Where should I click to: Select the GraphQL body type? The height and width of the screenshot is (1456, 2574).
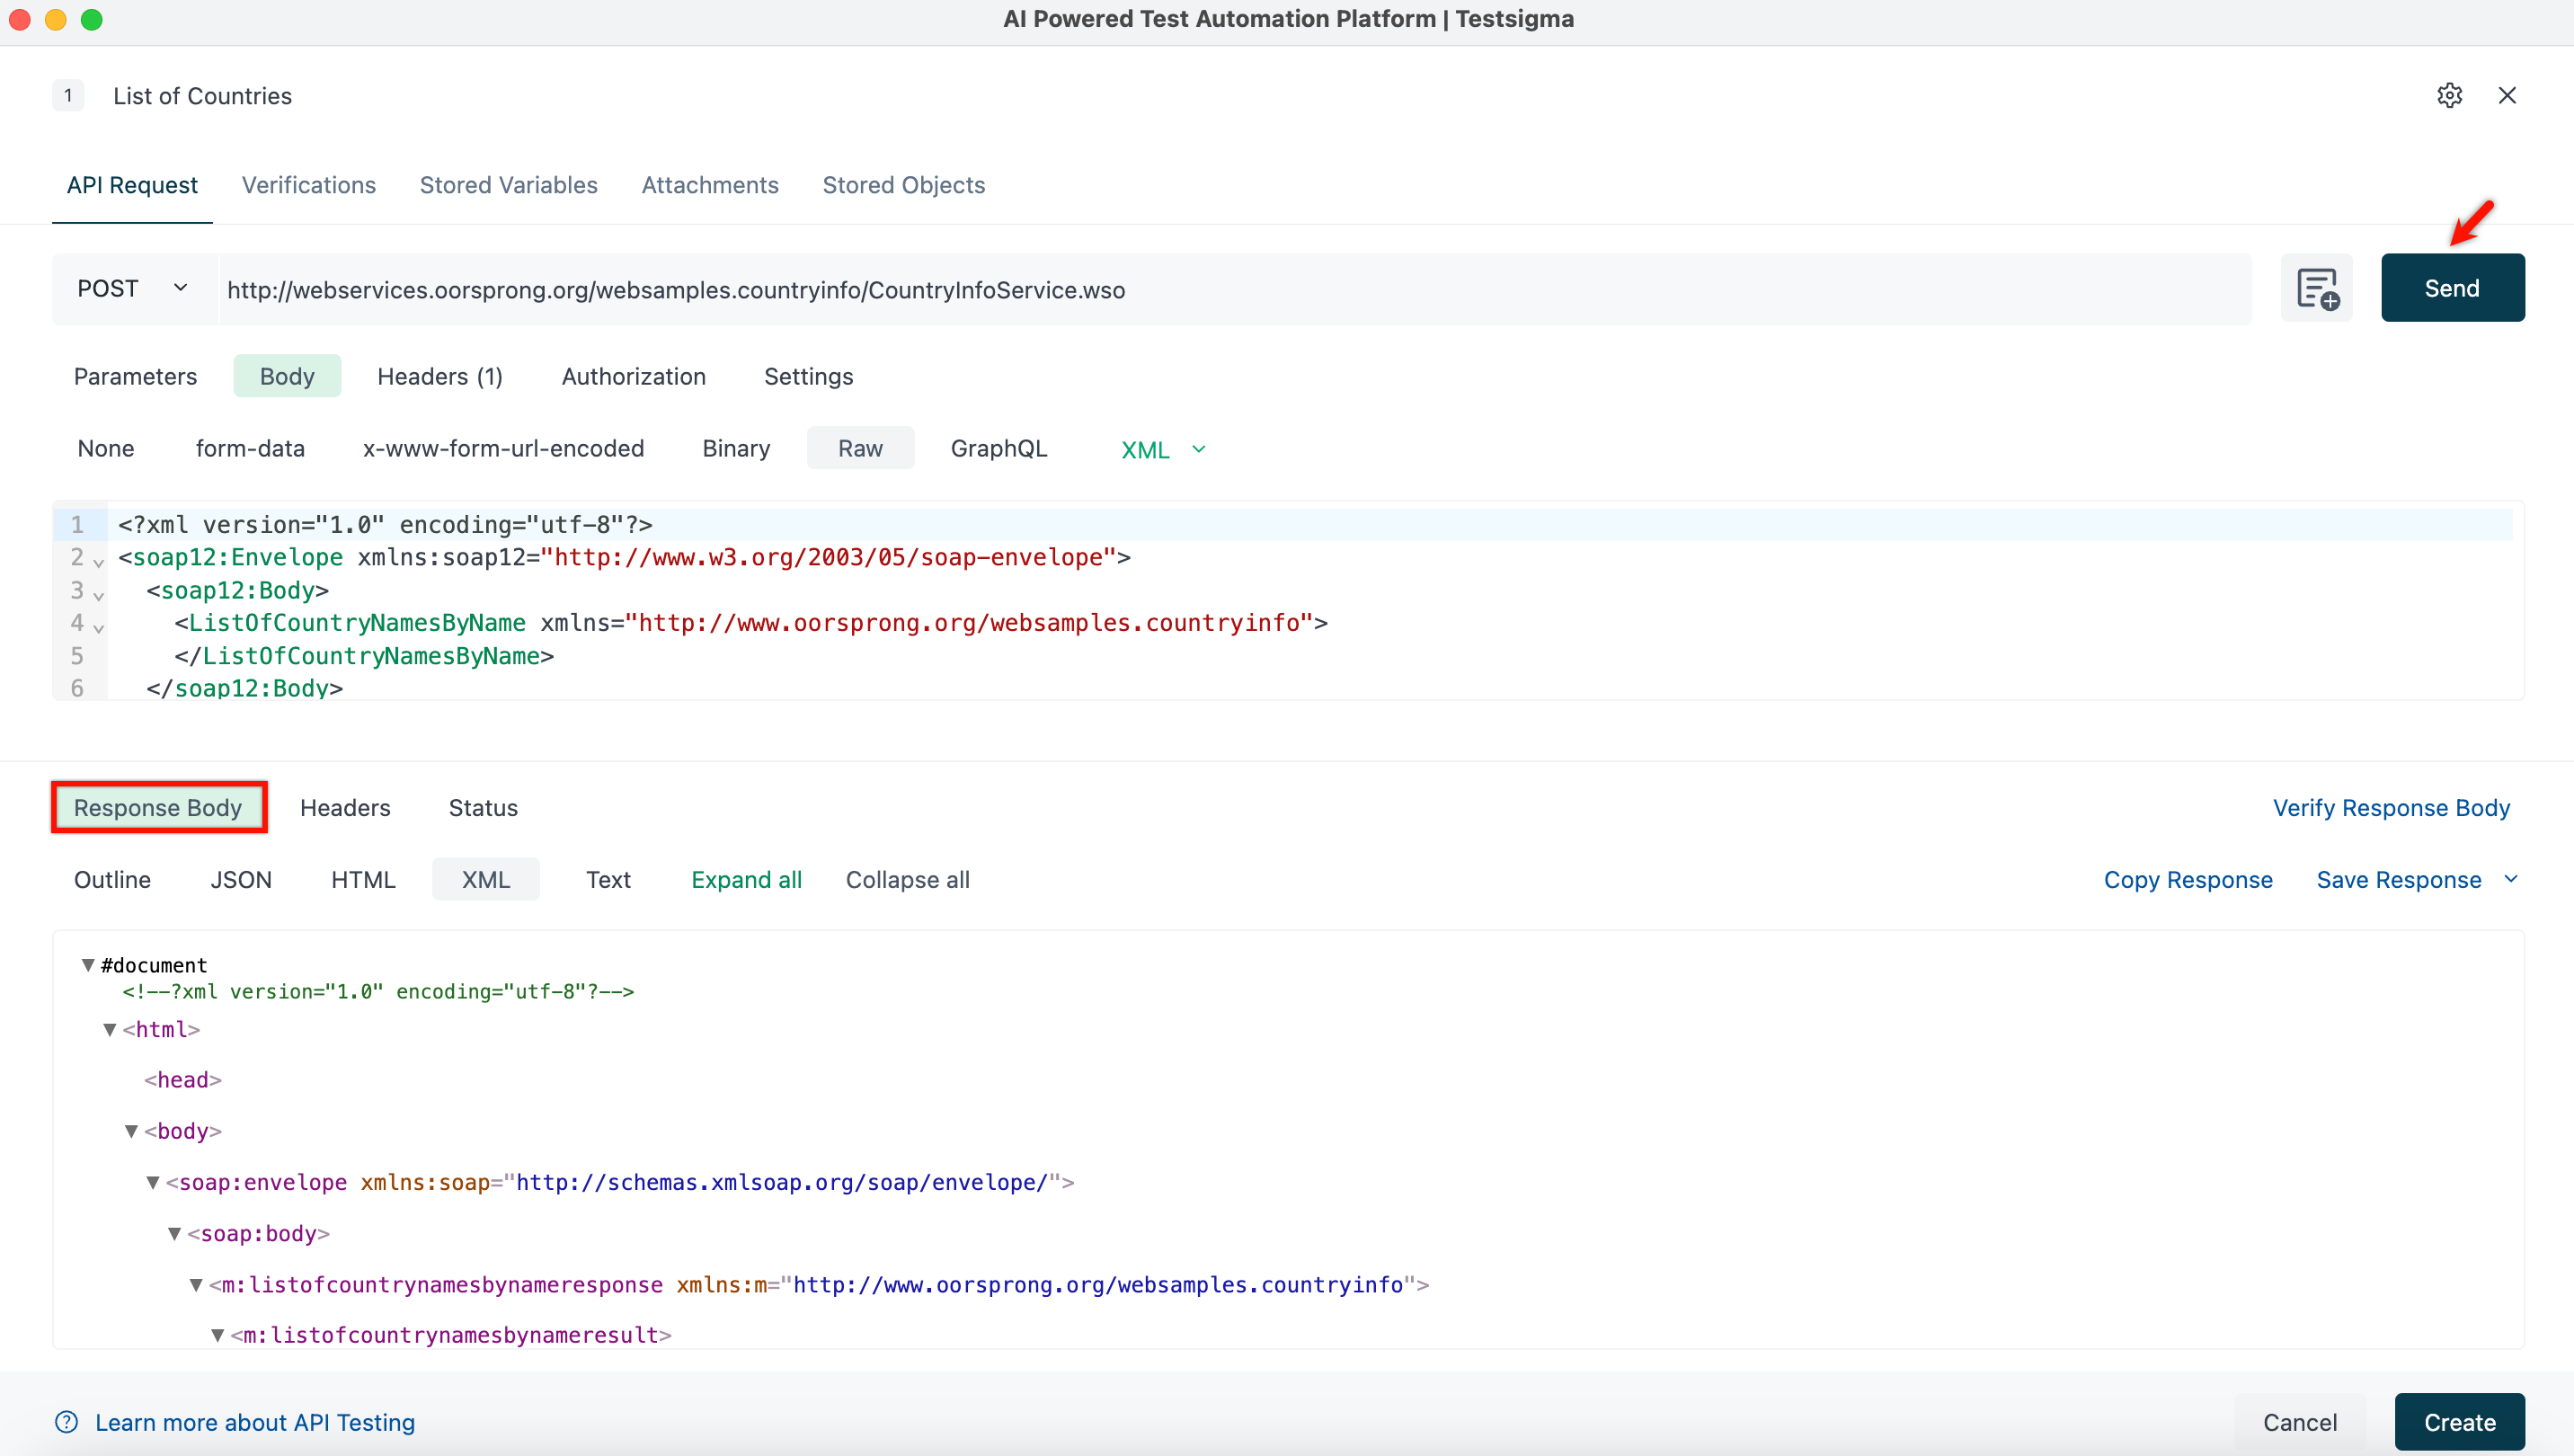pos(998,449)
